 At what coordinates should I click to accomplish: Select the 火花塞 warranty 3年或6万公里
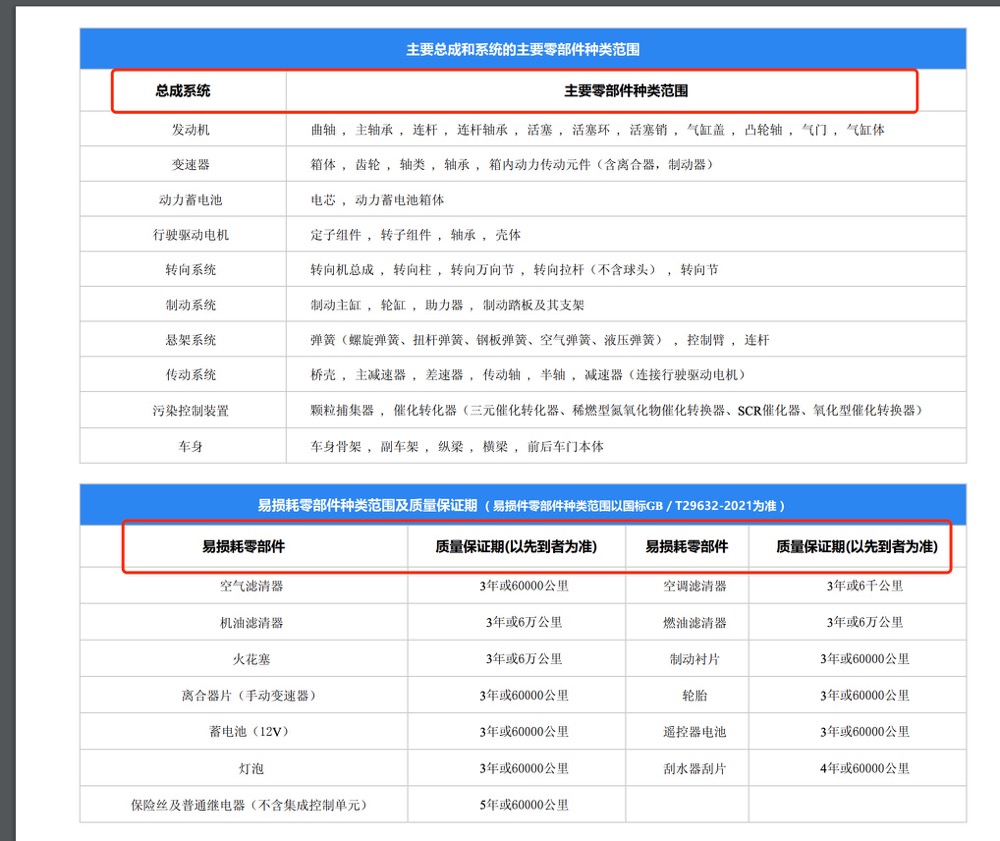[524, 659]
